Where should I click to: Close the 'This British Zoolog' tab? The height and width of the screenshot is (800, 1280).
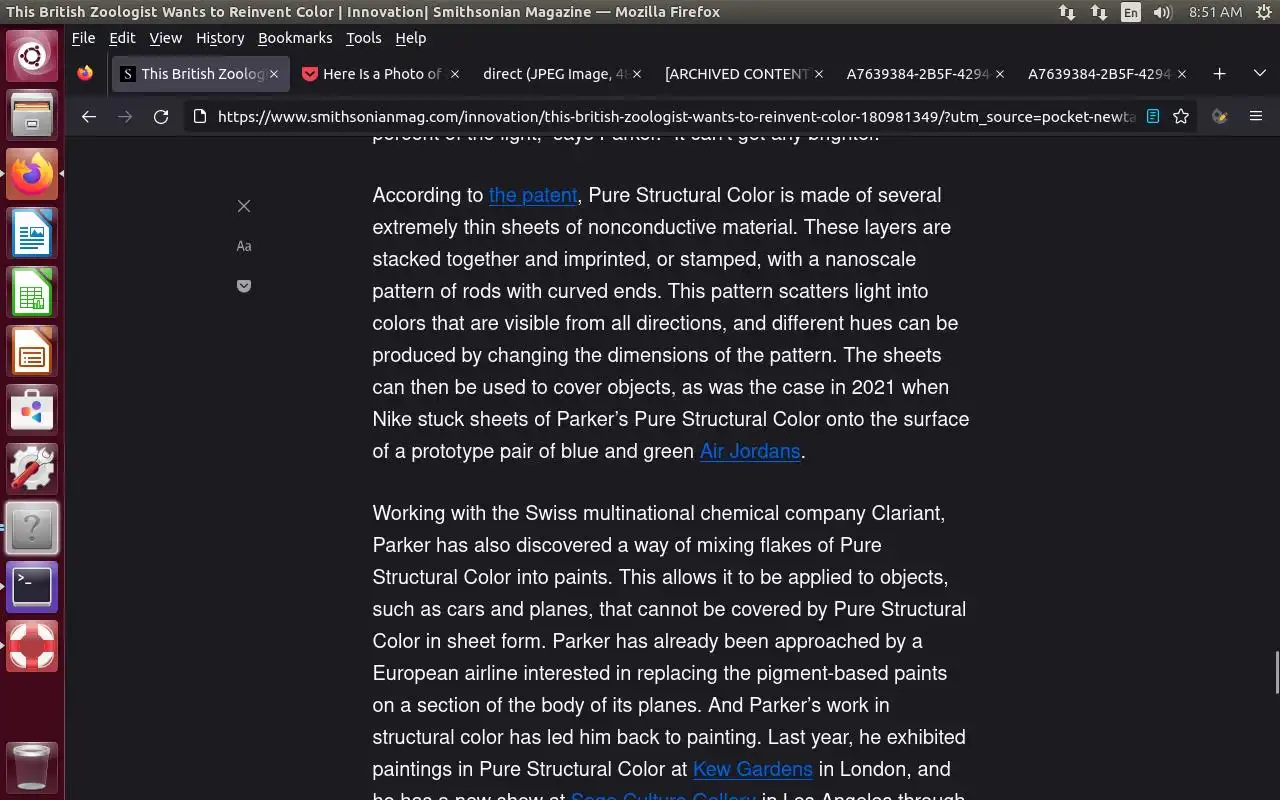pyautogui.click(x=274, y=74)
